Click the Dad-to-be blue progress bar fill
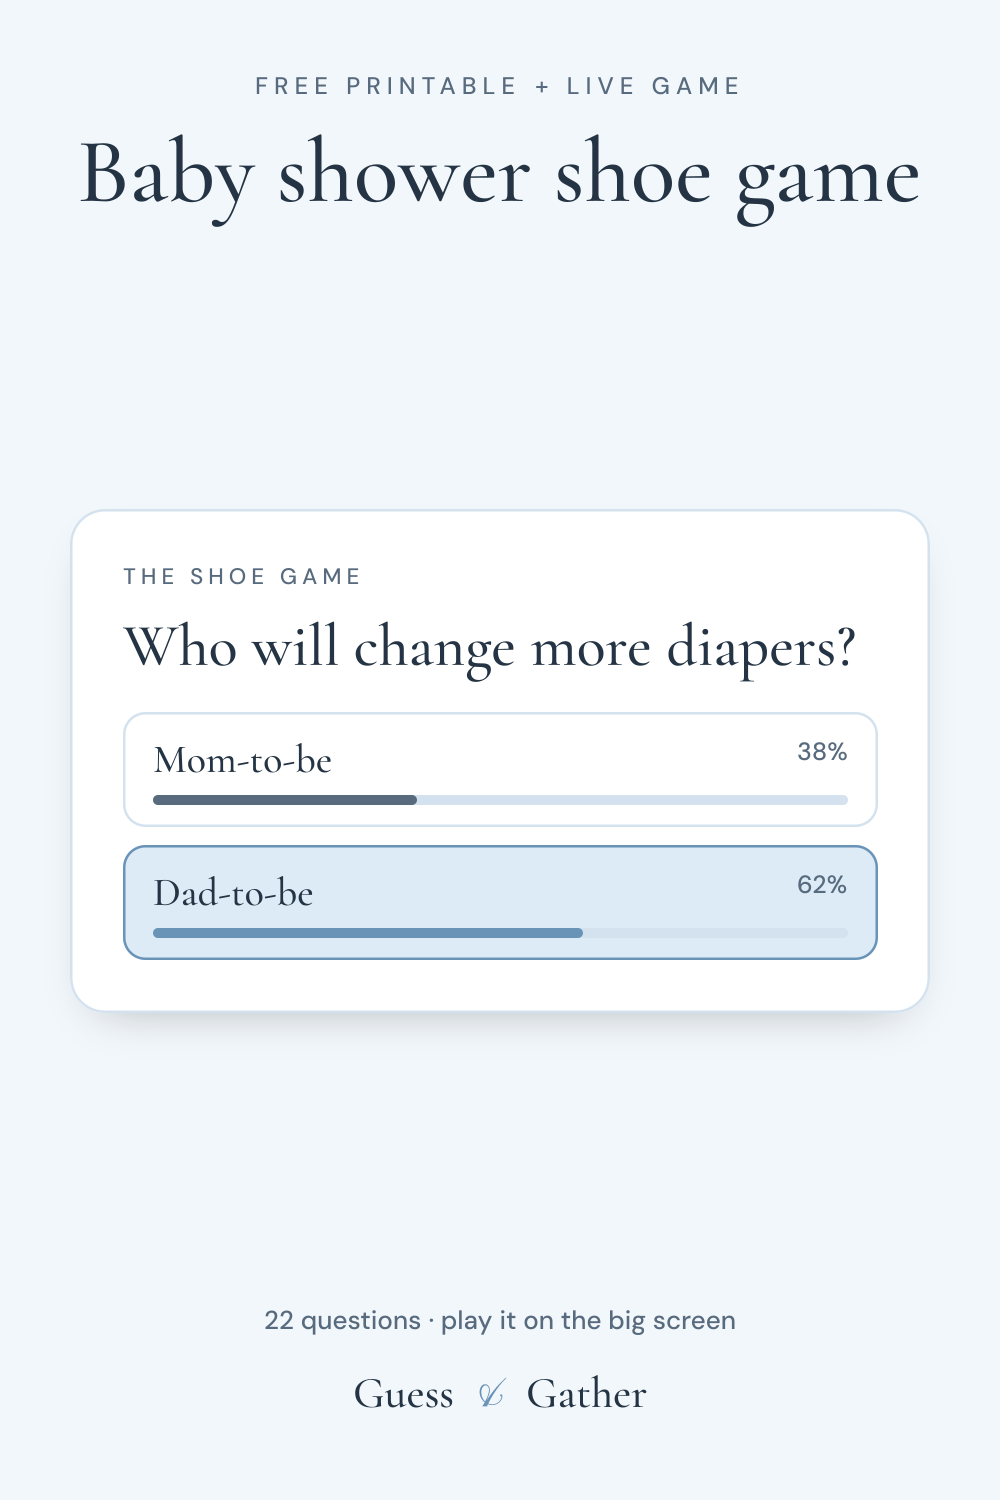Viewport: 1000px width, 1500px height. (368, 933)
